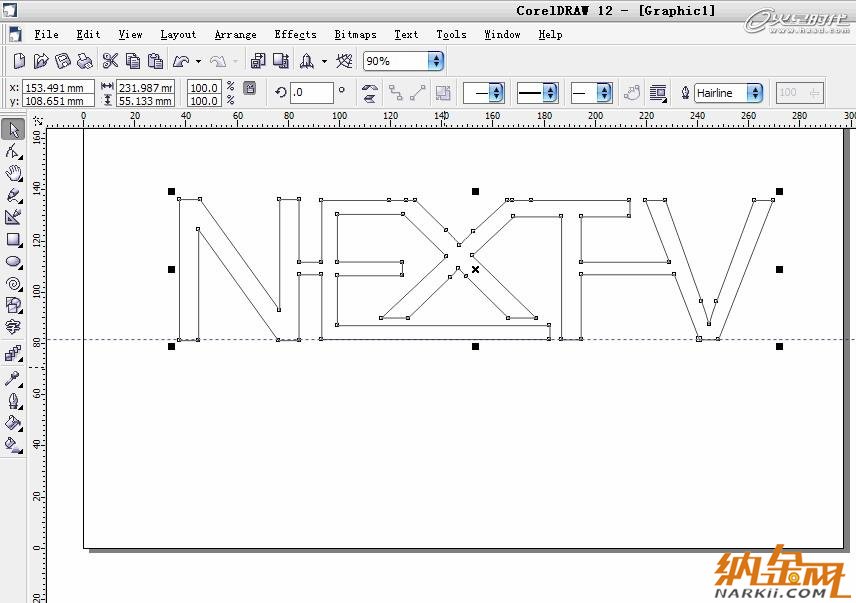856x603 pixels.
Task: Select the Interactive fill tool
Action: [13, 444]
